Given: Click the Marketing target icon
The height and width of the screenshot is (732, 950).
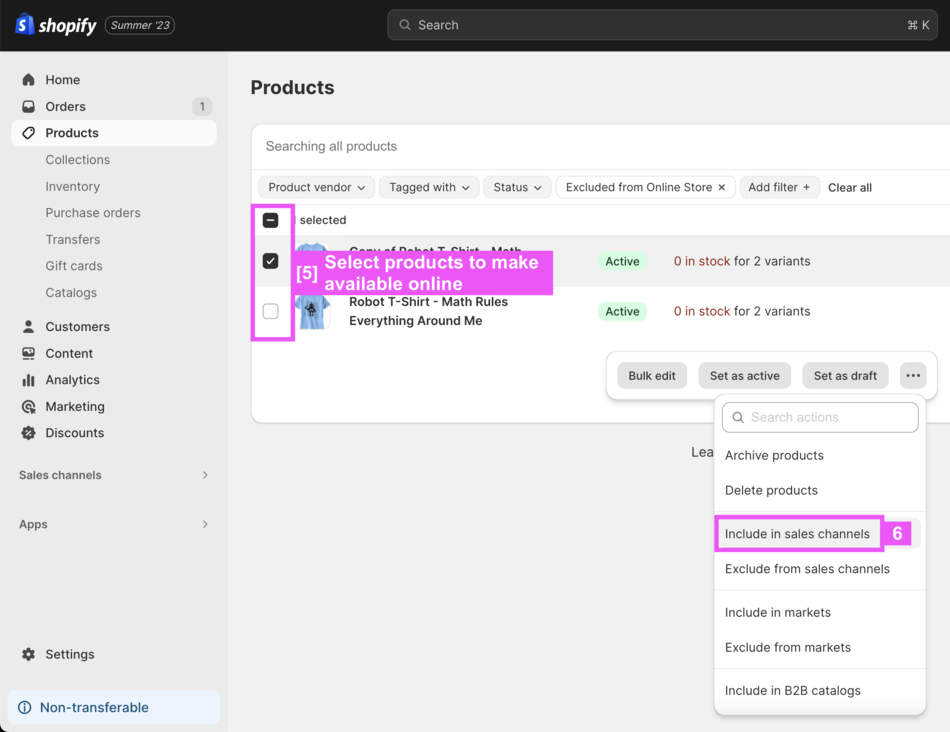Looking at the screenshot, I should 28,407.
